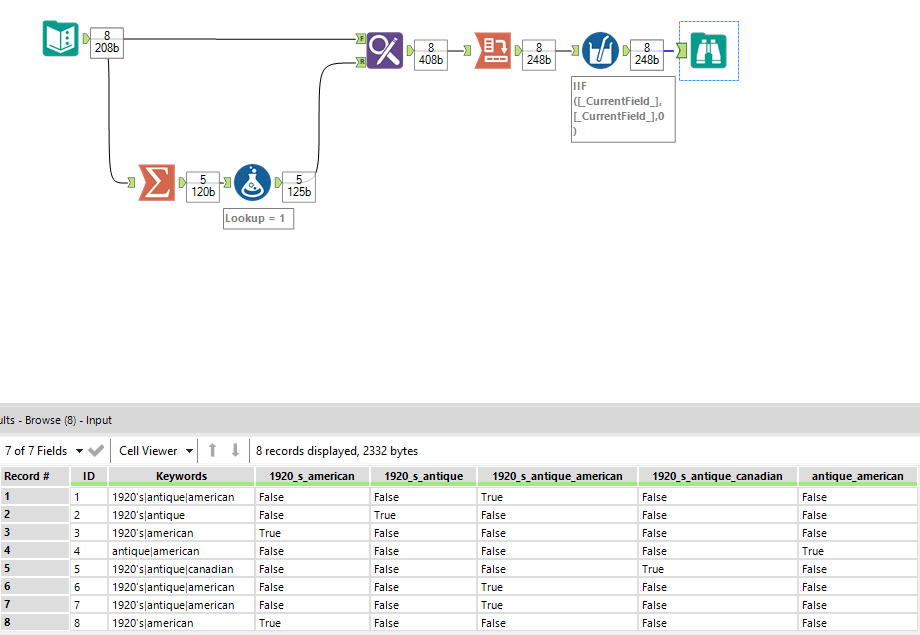Click the Keywords cell '1920's|antique|canadian'
Image resolution: width=920 pixels, height=635 pixels.
click(x=181, y=569)
